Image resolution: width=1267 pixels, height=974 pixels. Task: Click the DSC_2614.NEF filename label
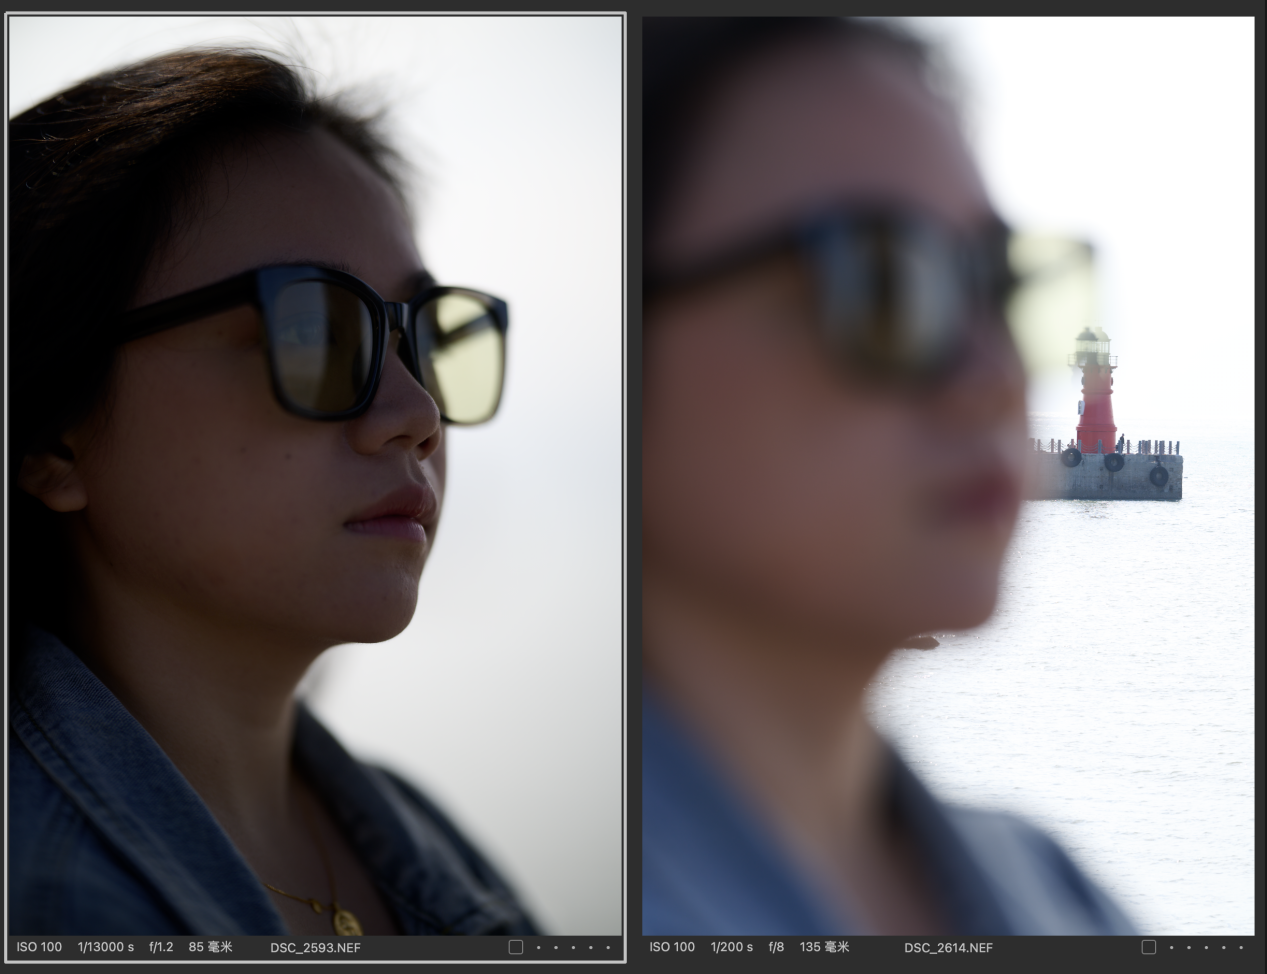tap(948, 947)
